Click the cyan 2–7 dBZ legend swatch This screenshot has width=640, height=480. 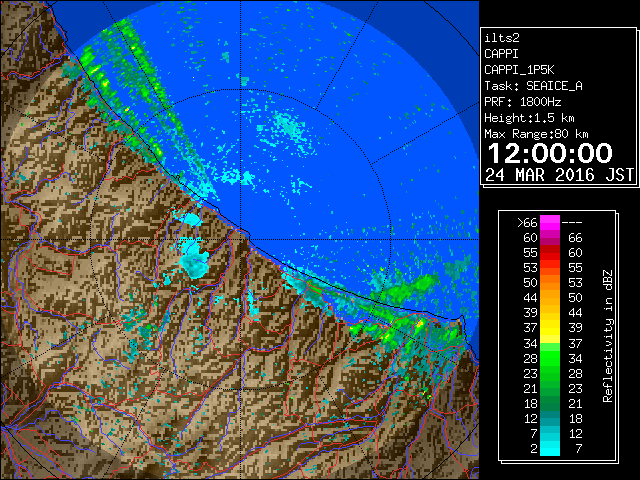pos(550,448)
